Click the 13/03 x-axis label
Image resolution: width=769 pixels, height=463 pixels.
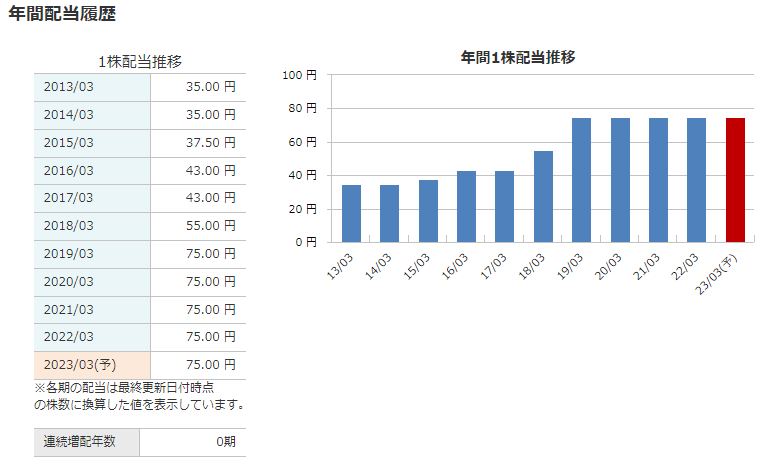tap(340, 266)
